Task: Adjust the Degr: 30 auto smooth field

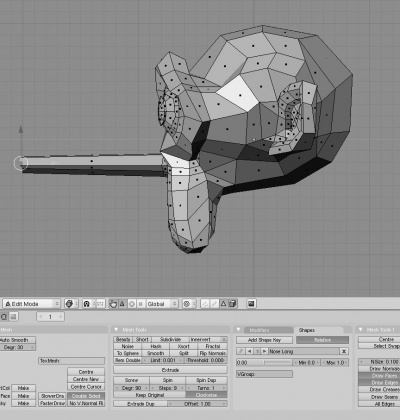Action: (18, 347)
